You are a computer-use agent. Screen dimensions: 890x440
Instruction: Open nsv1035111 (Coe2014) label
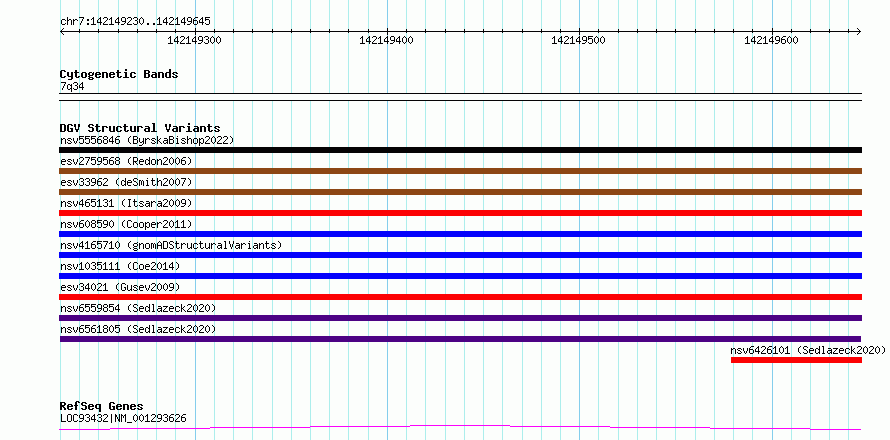pos(120,266)
